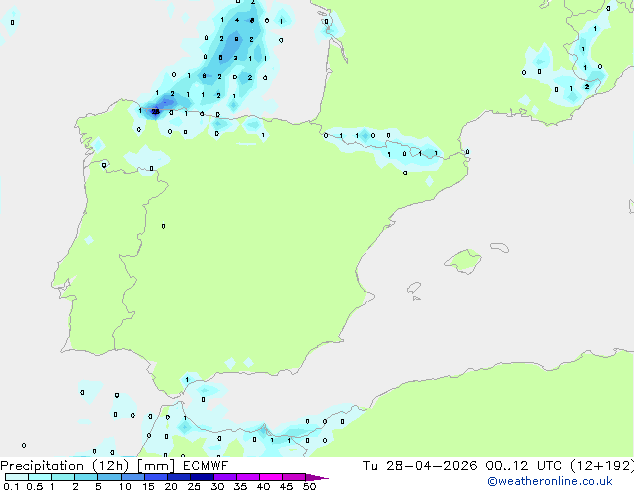Click the 'Tu 28-04-2026 00..12 UTC (12+192)' timestamp
The width and height of the screenshot is (634, 490).
498,466
